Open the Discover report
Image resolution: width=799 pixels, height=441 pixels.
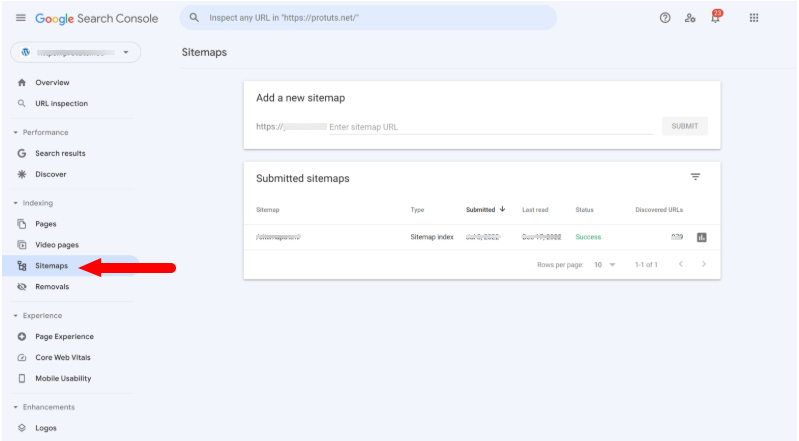(50, 174)
